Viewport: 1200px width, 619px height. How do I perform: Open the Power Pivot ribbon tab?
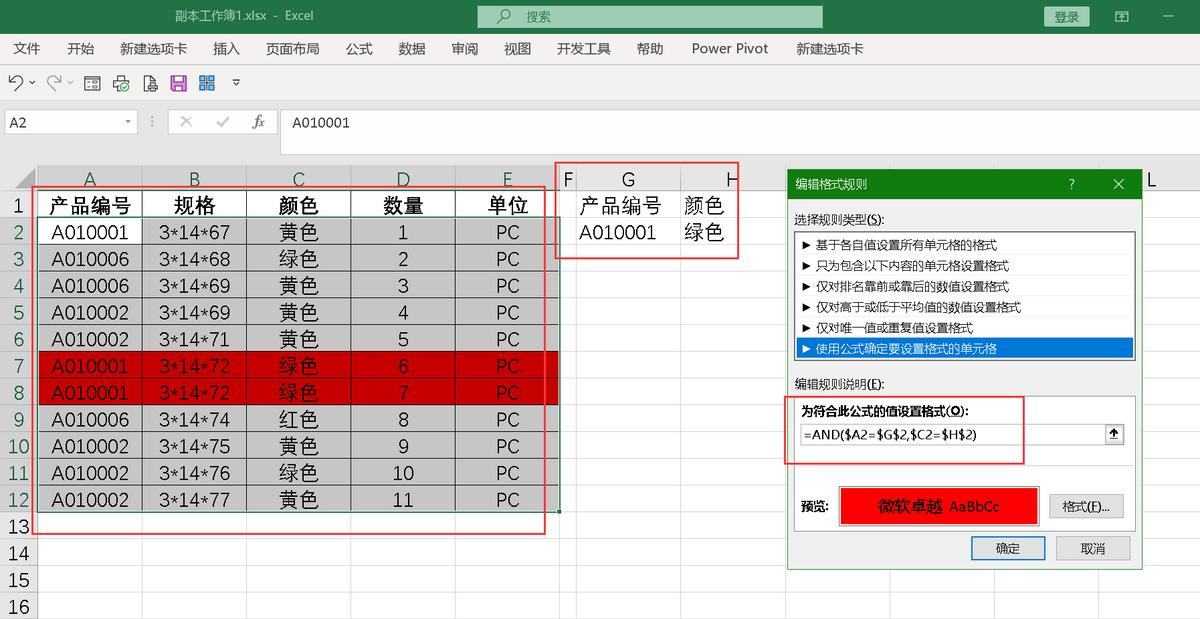pos(730,49)
